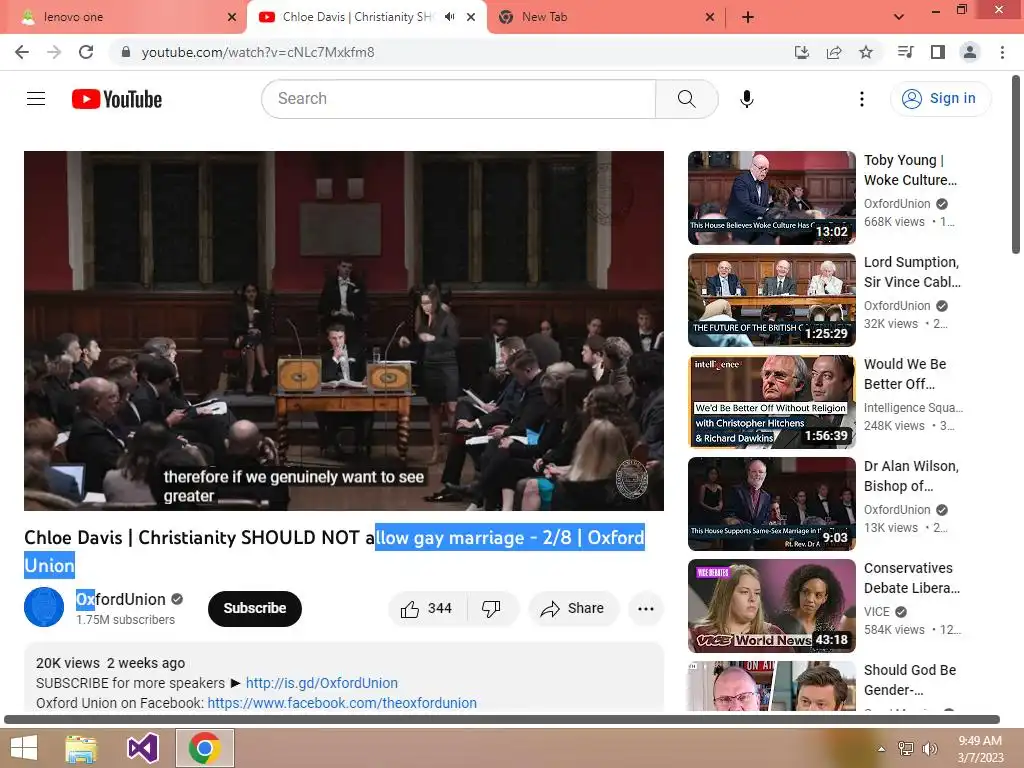Open more actions ellipsis below video

coord(645,608)
